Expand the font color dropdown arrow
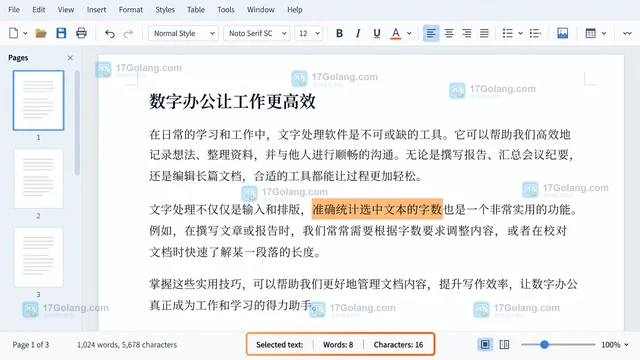640x360 pixels. pyautogui.click(x=409, y=33)
